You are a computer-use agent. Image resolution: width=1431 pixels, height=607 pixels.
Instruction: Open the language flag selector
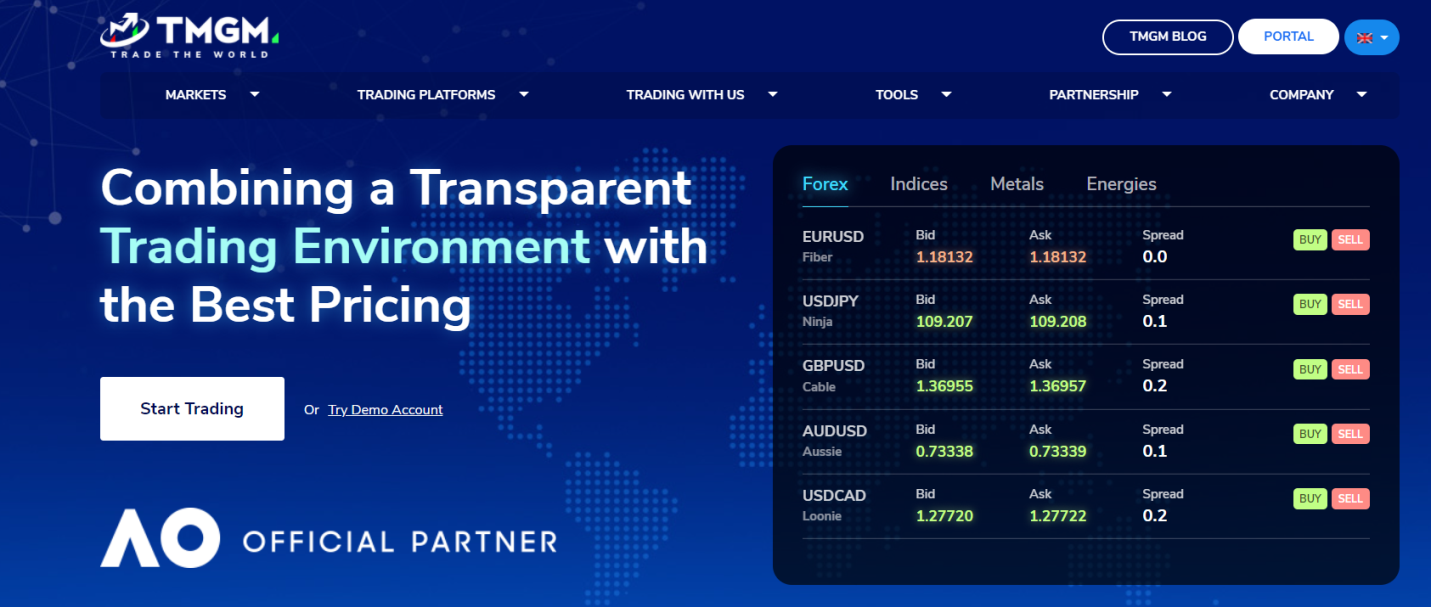coord(1371,37)
